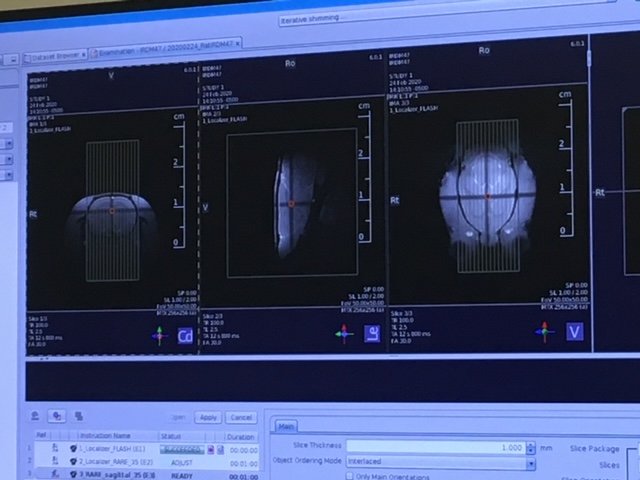Click the dataset icon right of the pink icon
The image size is (640, 480).
point(220,450)
